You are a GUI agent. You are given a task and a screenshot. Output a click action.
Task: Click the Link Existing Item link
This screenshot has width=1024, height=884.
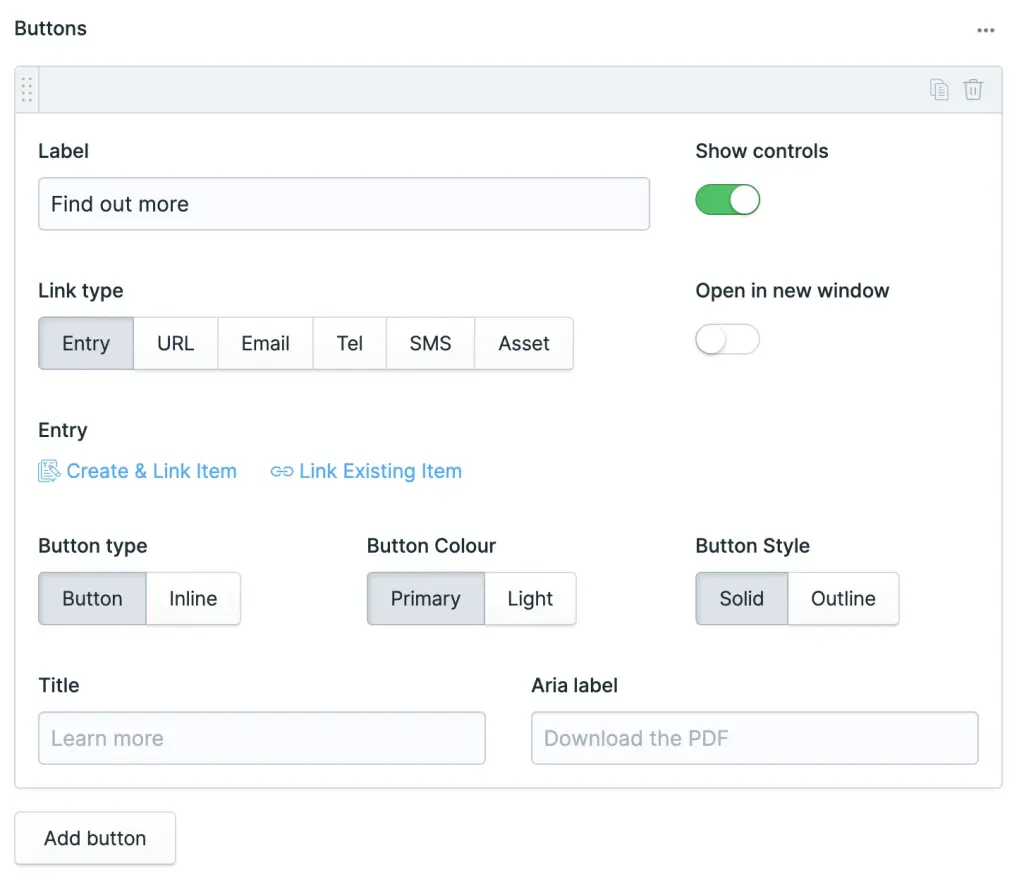380,471
